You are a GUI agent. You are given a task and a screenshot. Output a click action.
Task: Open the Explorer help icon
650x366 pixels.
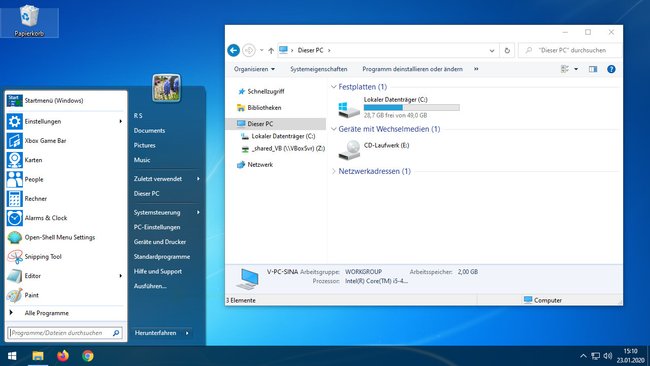click(611, 69)
